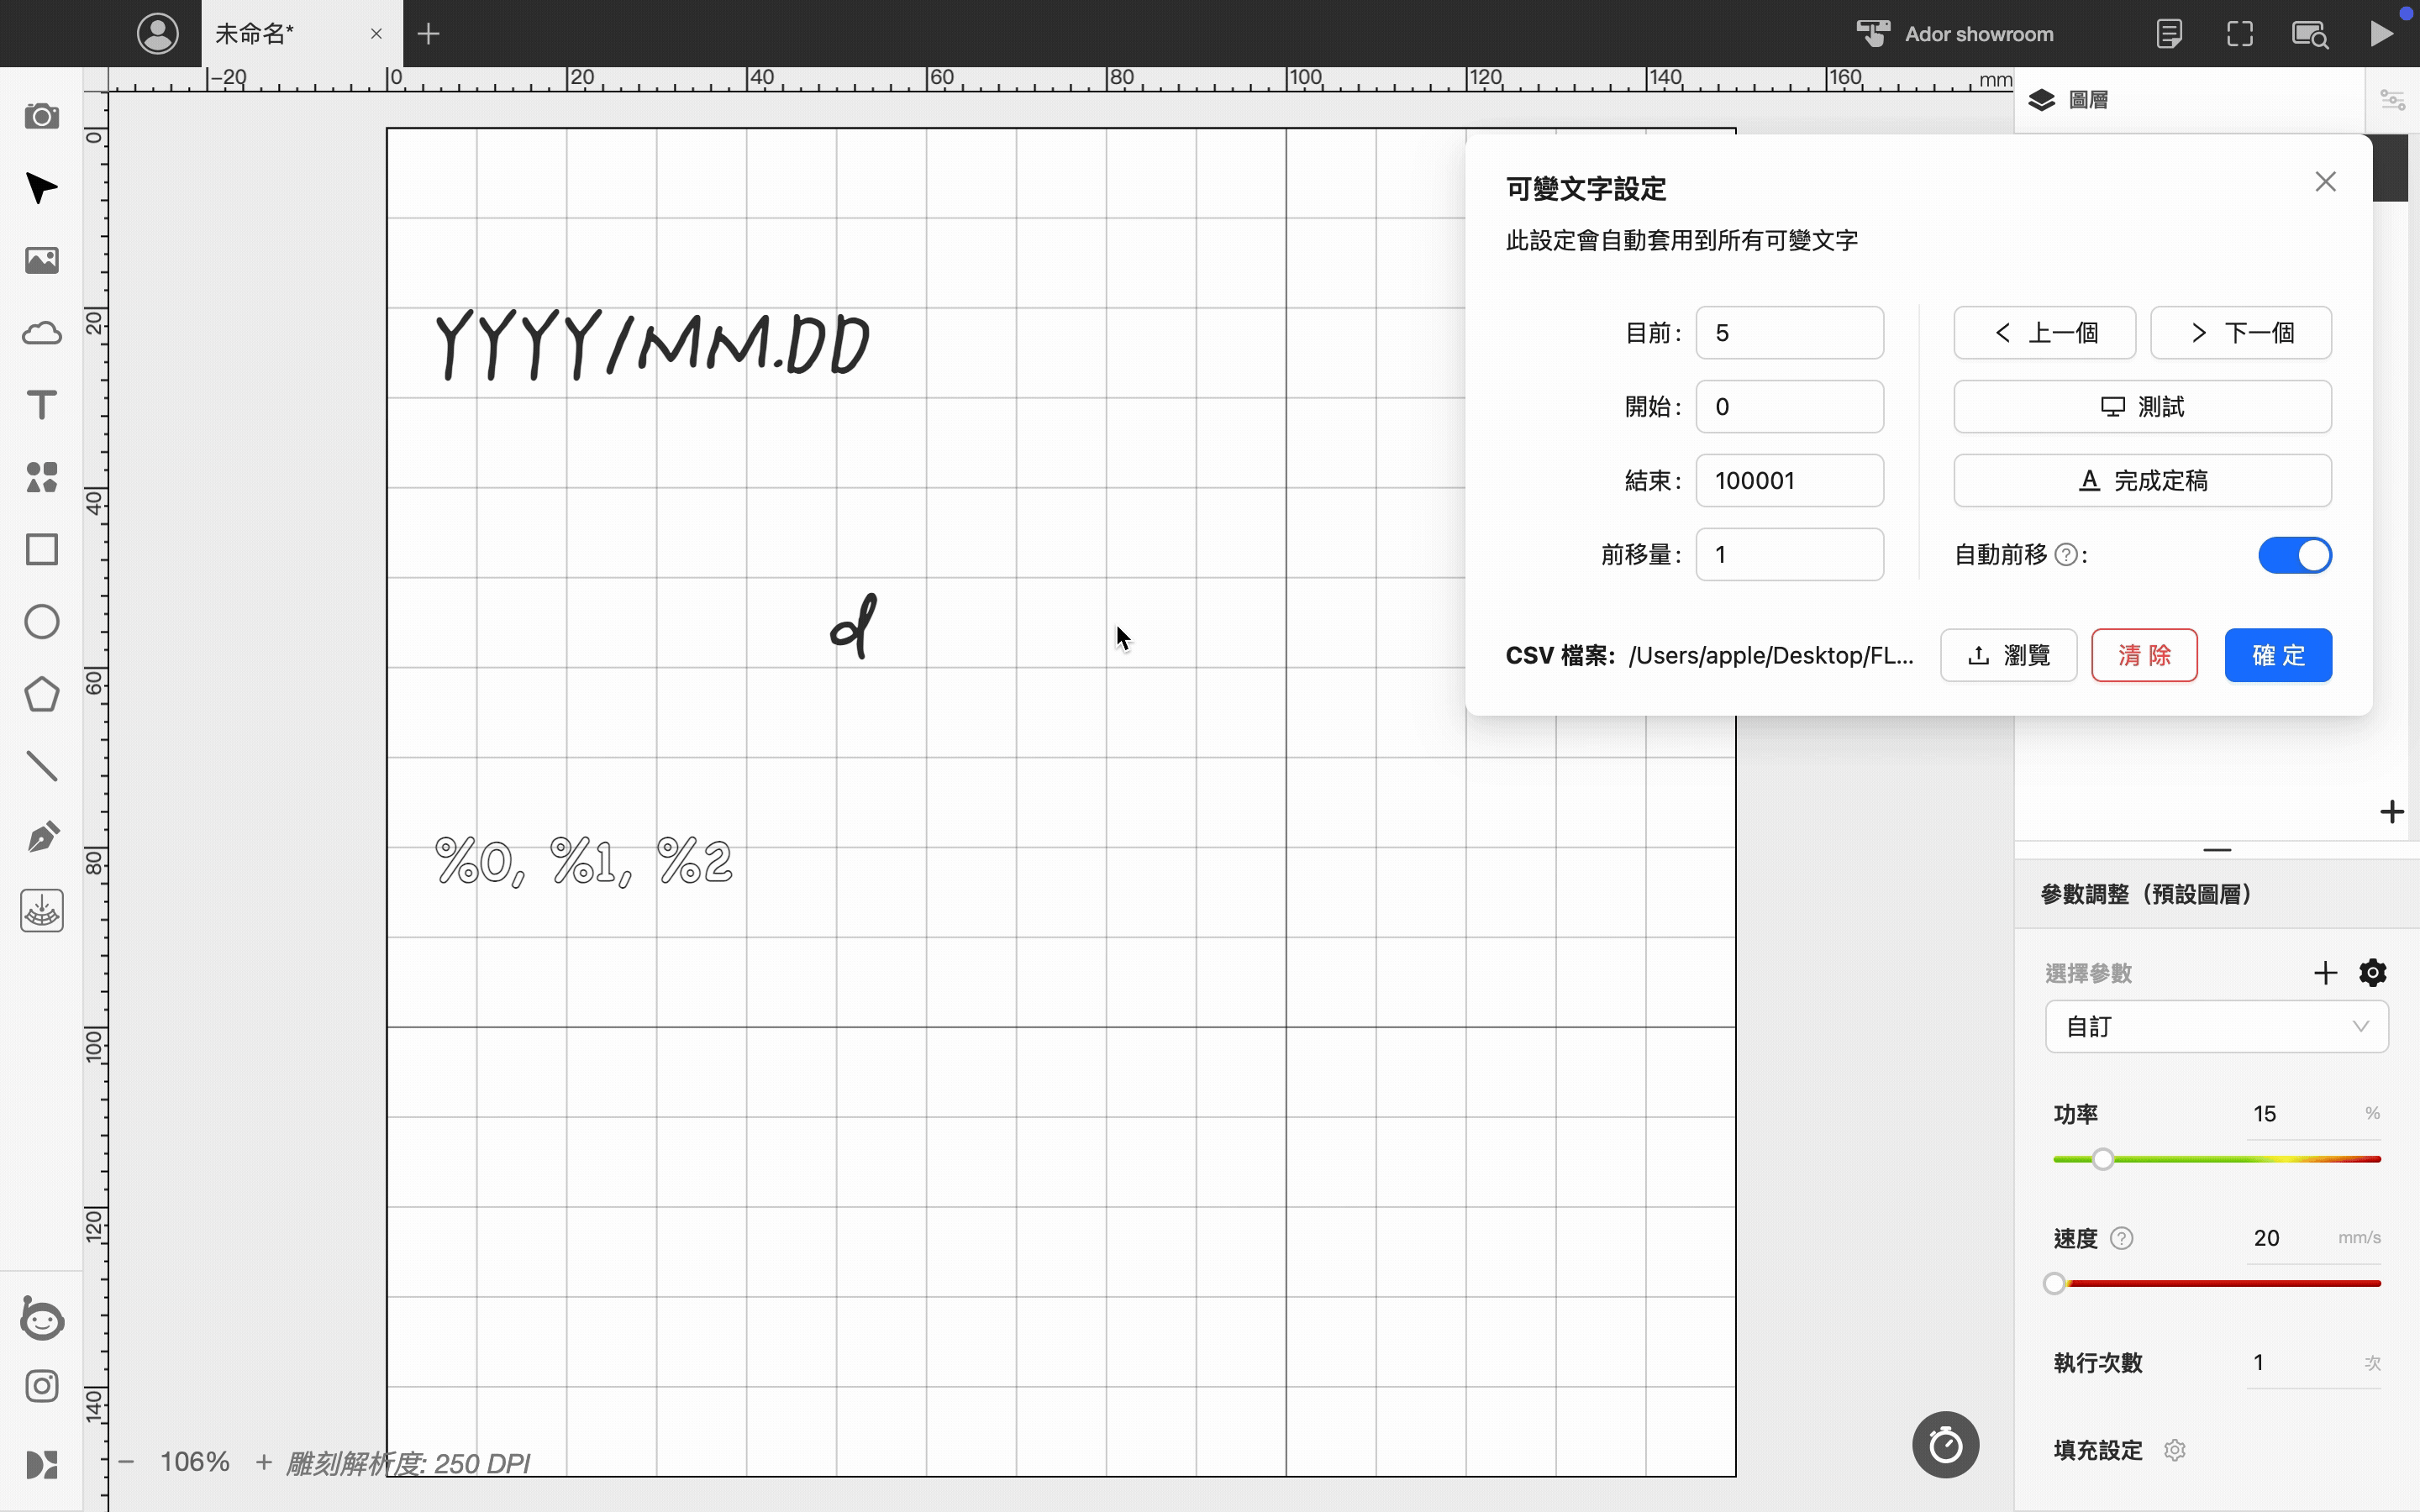Go to next variable text 下一個
Image resolution: width=2420 pixels, height=1512 pixels.
[2241, 333]
